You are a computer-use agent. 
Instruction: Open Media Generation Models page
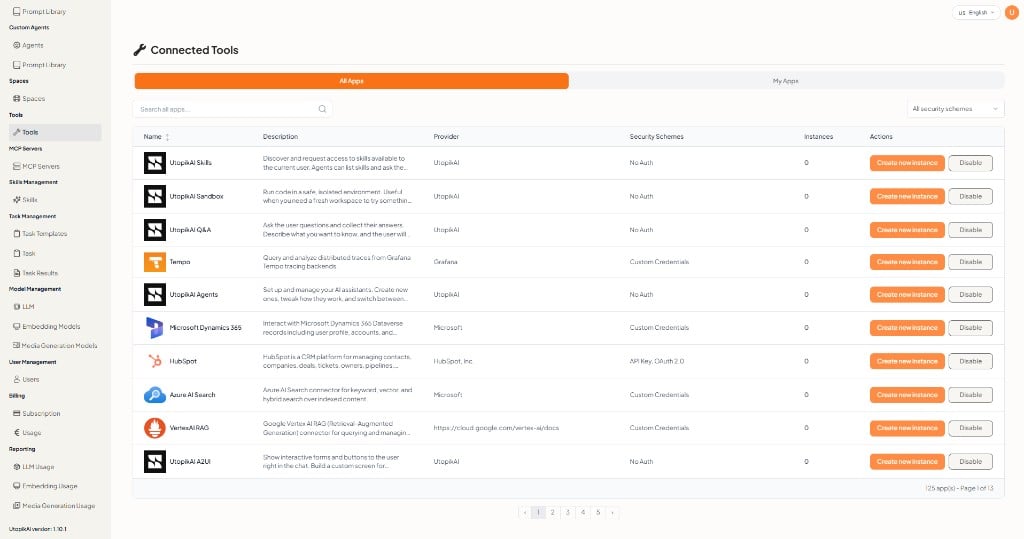(55, 346)
